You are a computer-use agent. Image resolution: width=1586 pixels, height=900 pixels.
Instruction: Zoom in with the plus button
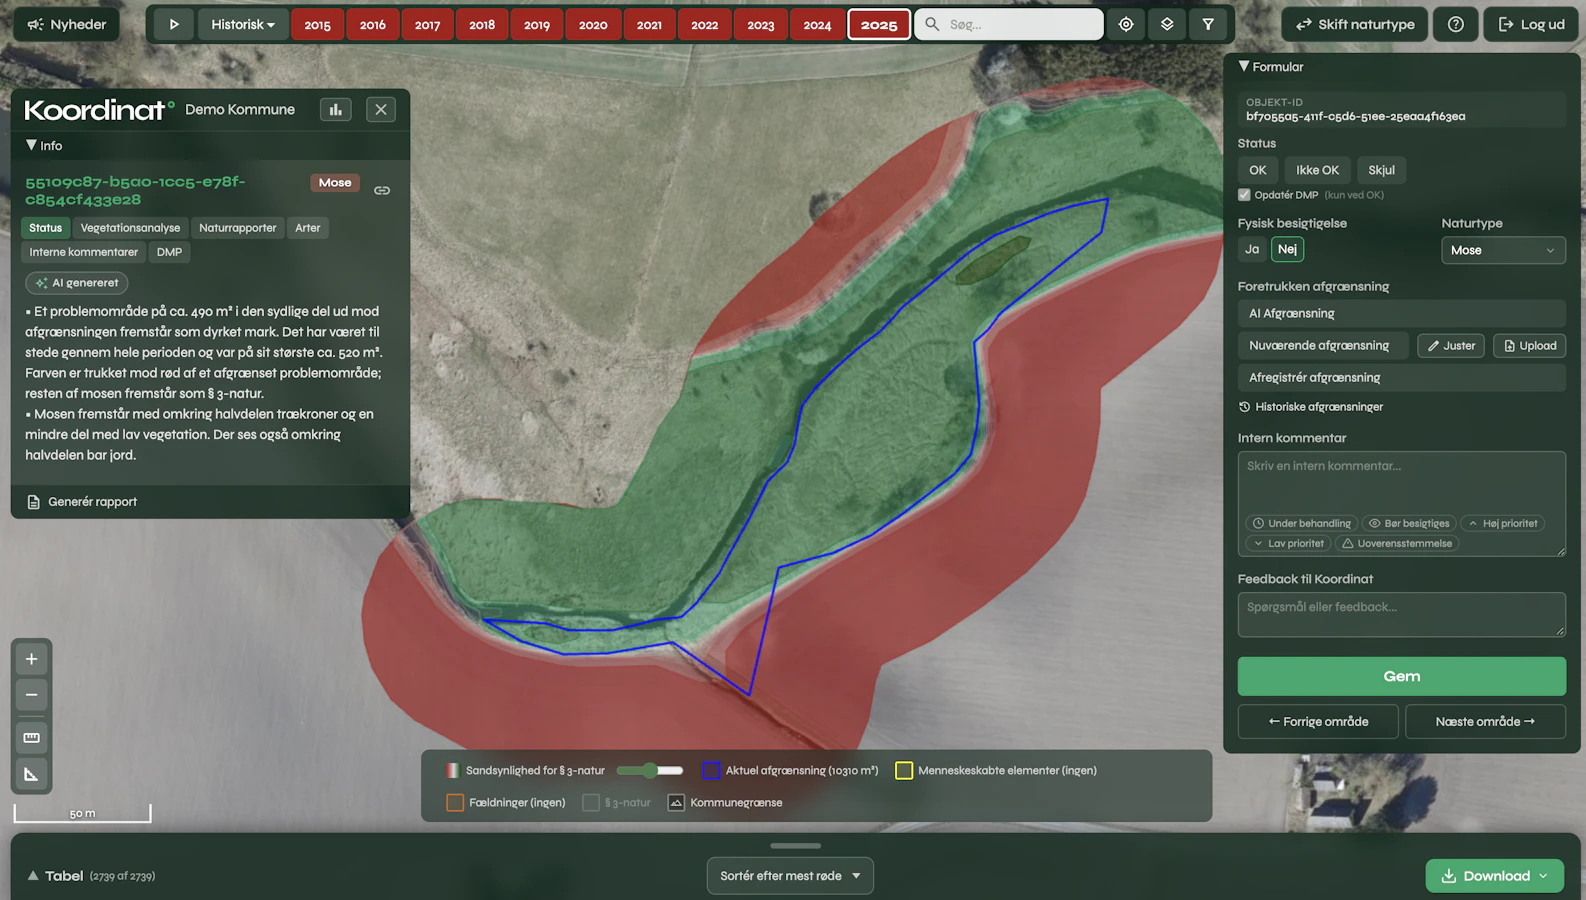(x=32, y=659)
